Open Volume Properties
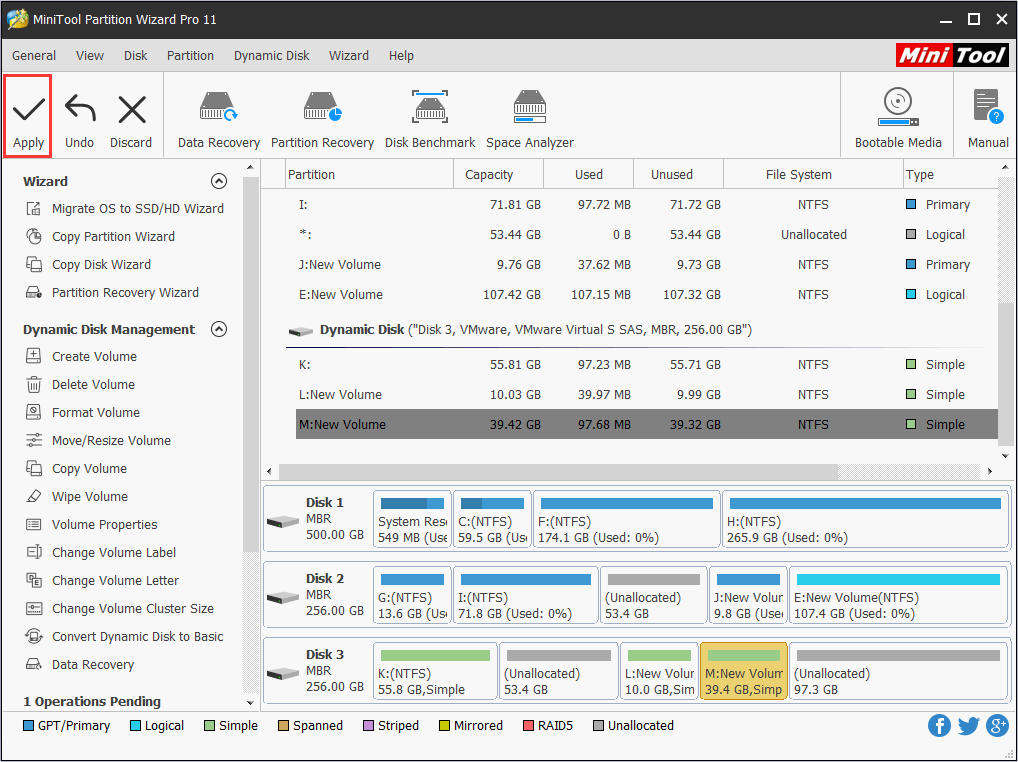The height and width of the screenshot is (762, 1018). 92,524
